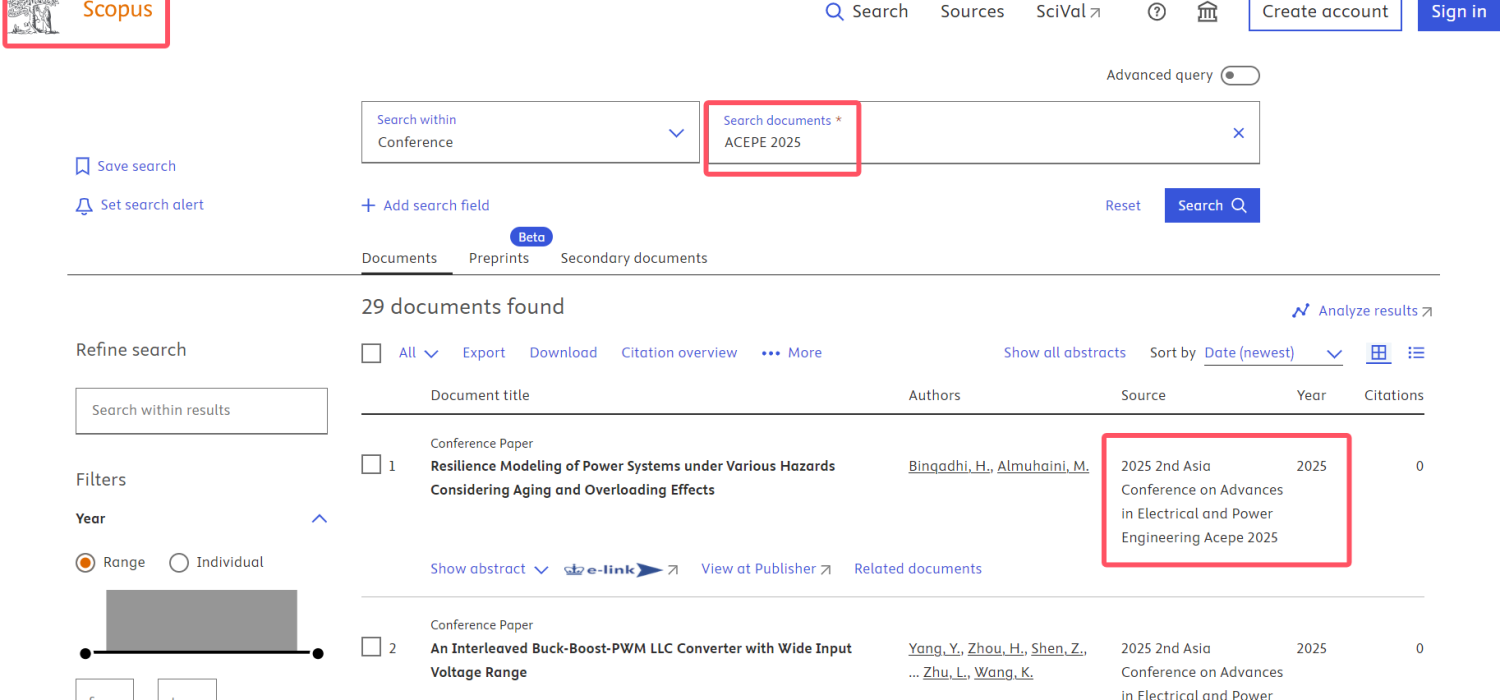Viewport: 1500px width, 700px height.
Task: Open the institution building icon
Action: (x=1207, y=12)
